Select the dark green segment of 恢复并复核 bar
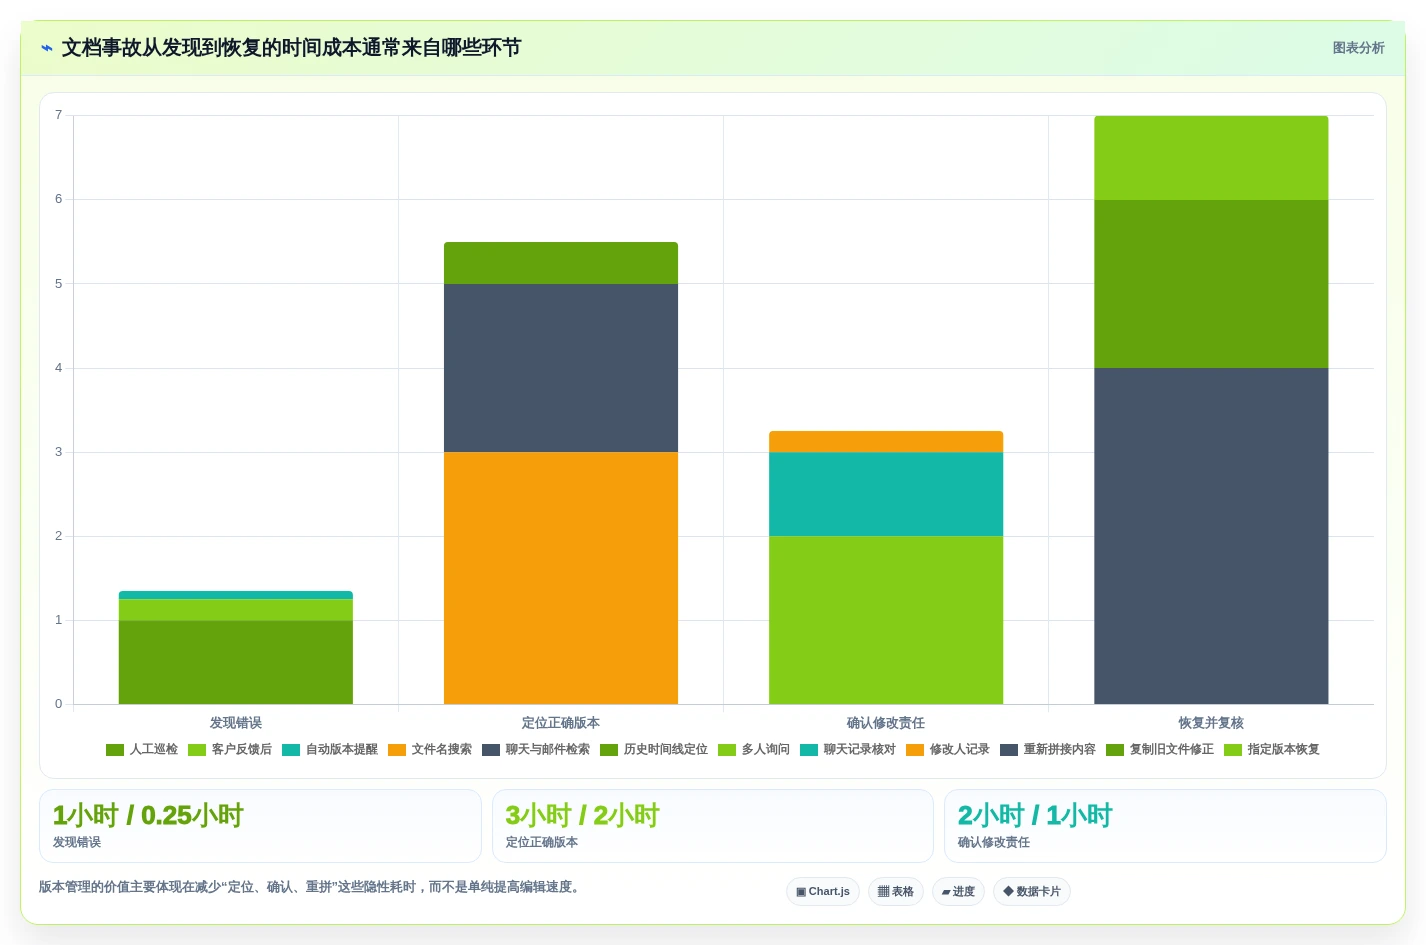This screenshot has height=945, width=1426. [1211, 284]
